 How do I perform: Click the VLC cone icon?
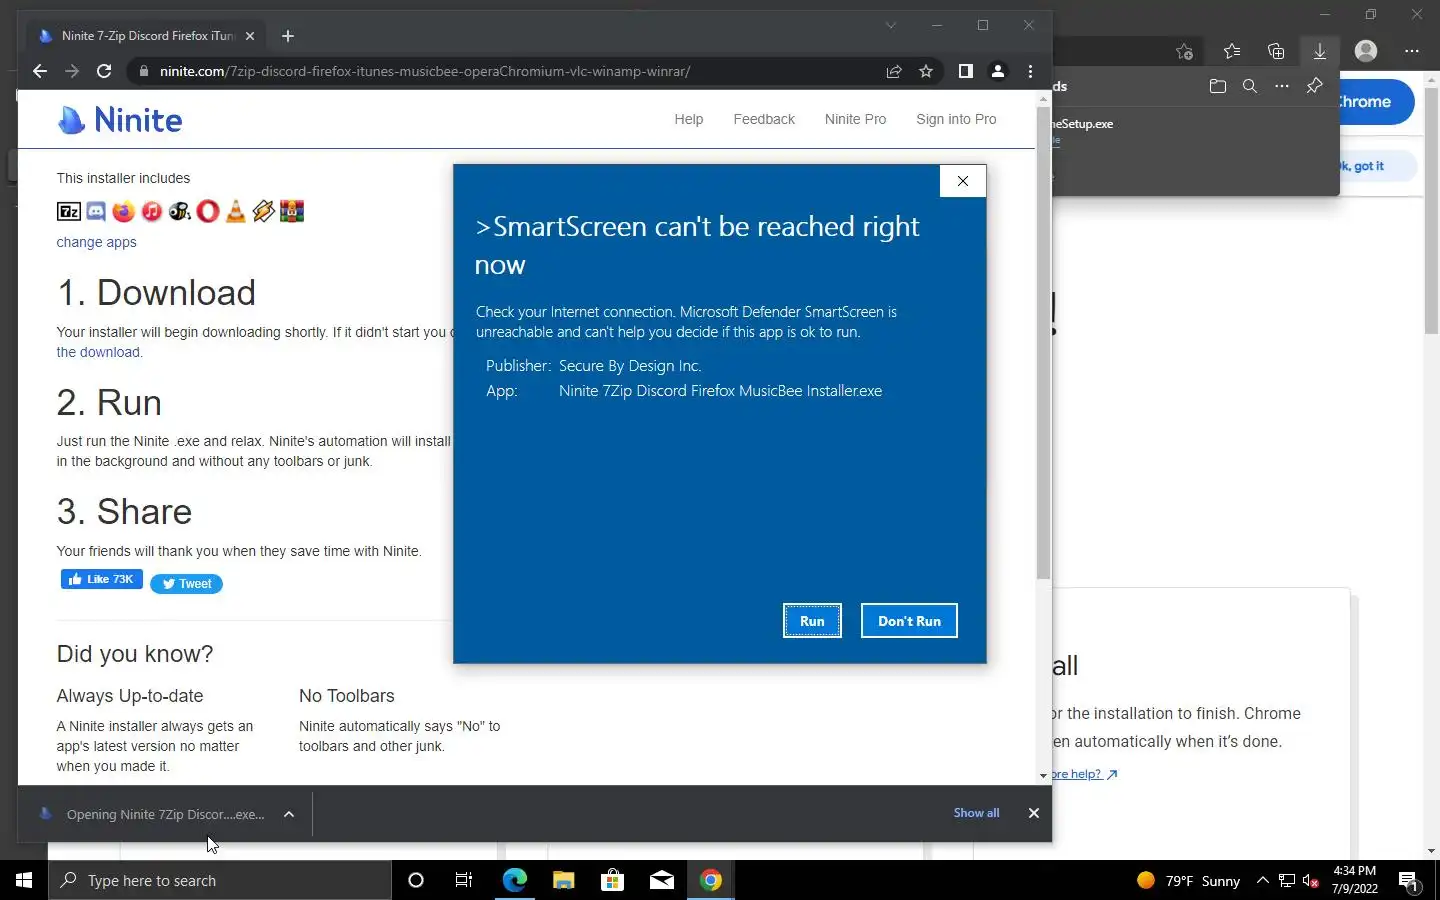(236, 211)
